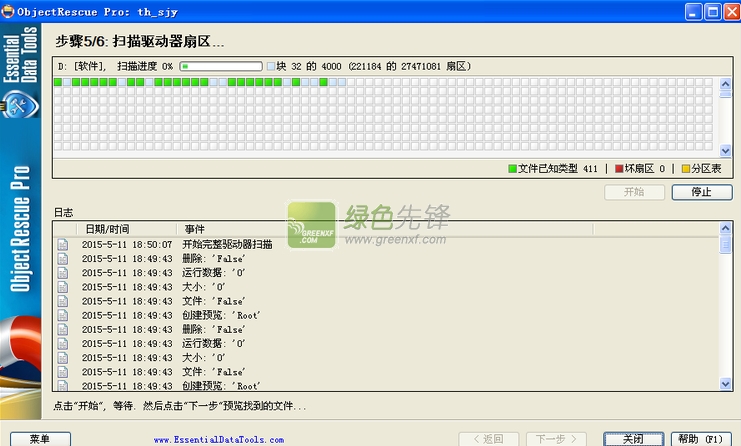This screenshot has width=741, height=446.
Task: Click icon beside first 文件: 'False' row
Action: click(63, 301)
